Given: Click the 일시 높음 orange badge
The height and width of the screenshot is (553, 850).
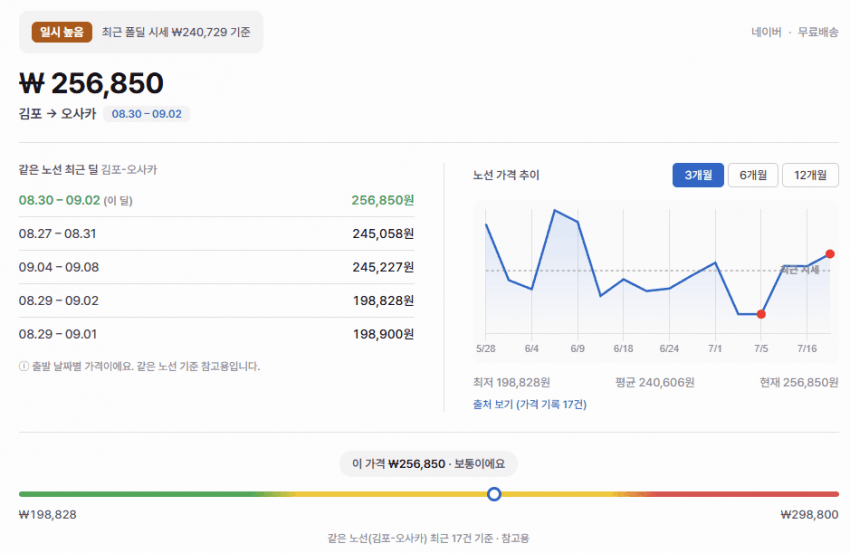Looking at the screenshot, I should [x=62, y=32].
